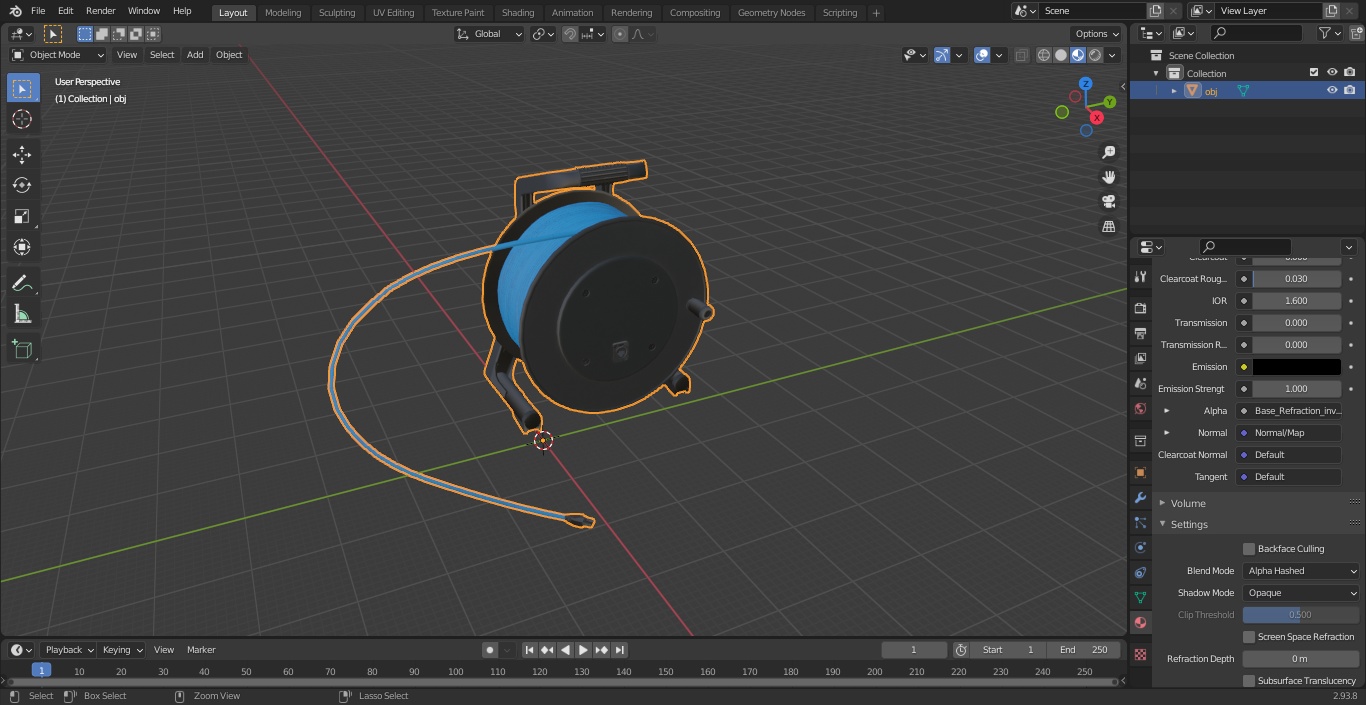Activate the Measure tool
The image size is (1366, 705).
pyautogui.click(x=22, y=315)
